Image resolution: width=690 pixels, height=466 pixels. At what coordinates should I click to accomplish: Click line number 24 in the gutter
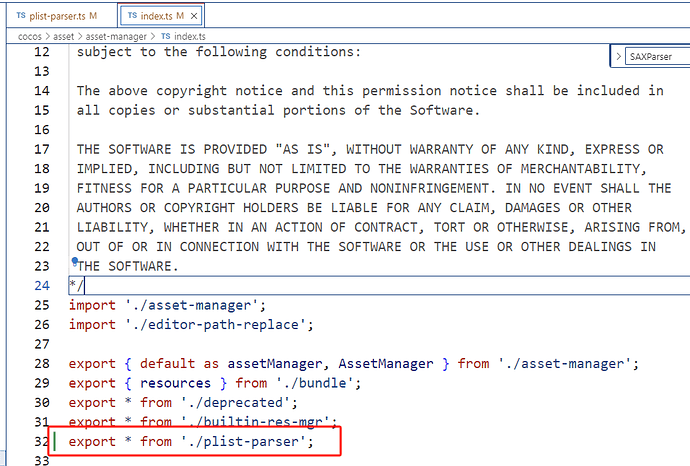[39, 286]
